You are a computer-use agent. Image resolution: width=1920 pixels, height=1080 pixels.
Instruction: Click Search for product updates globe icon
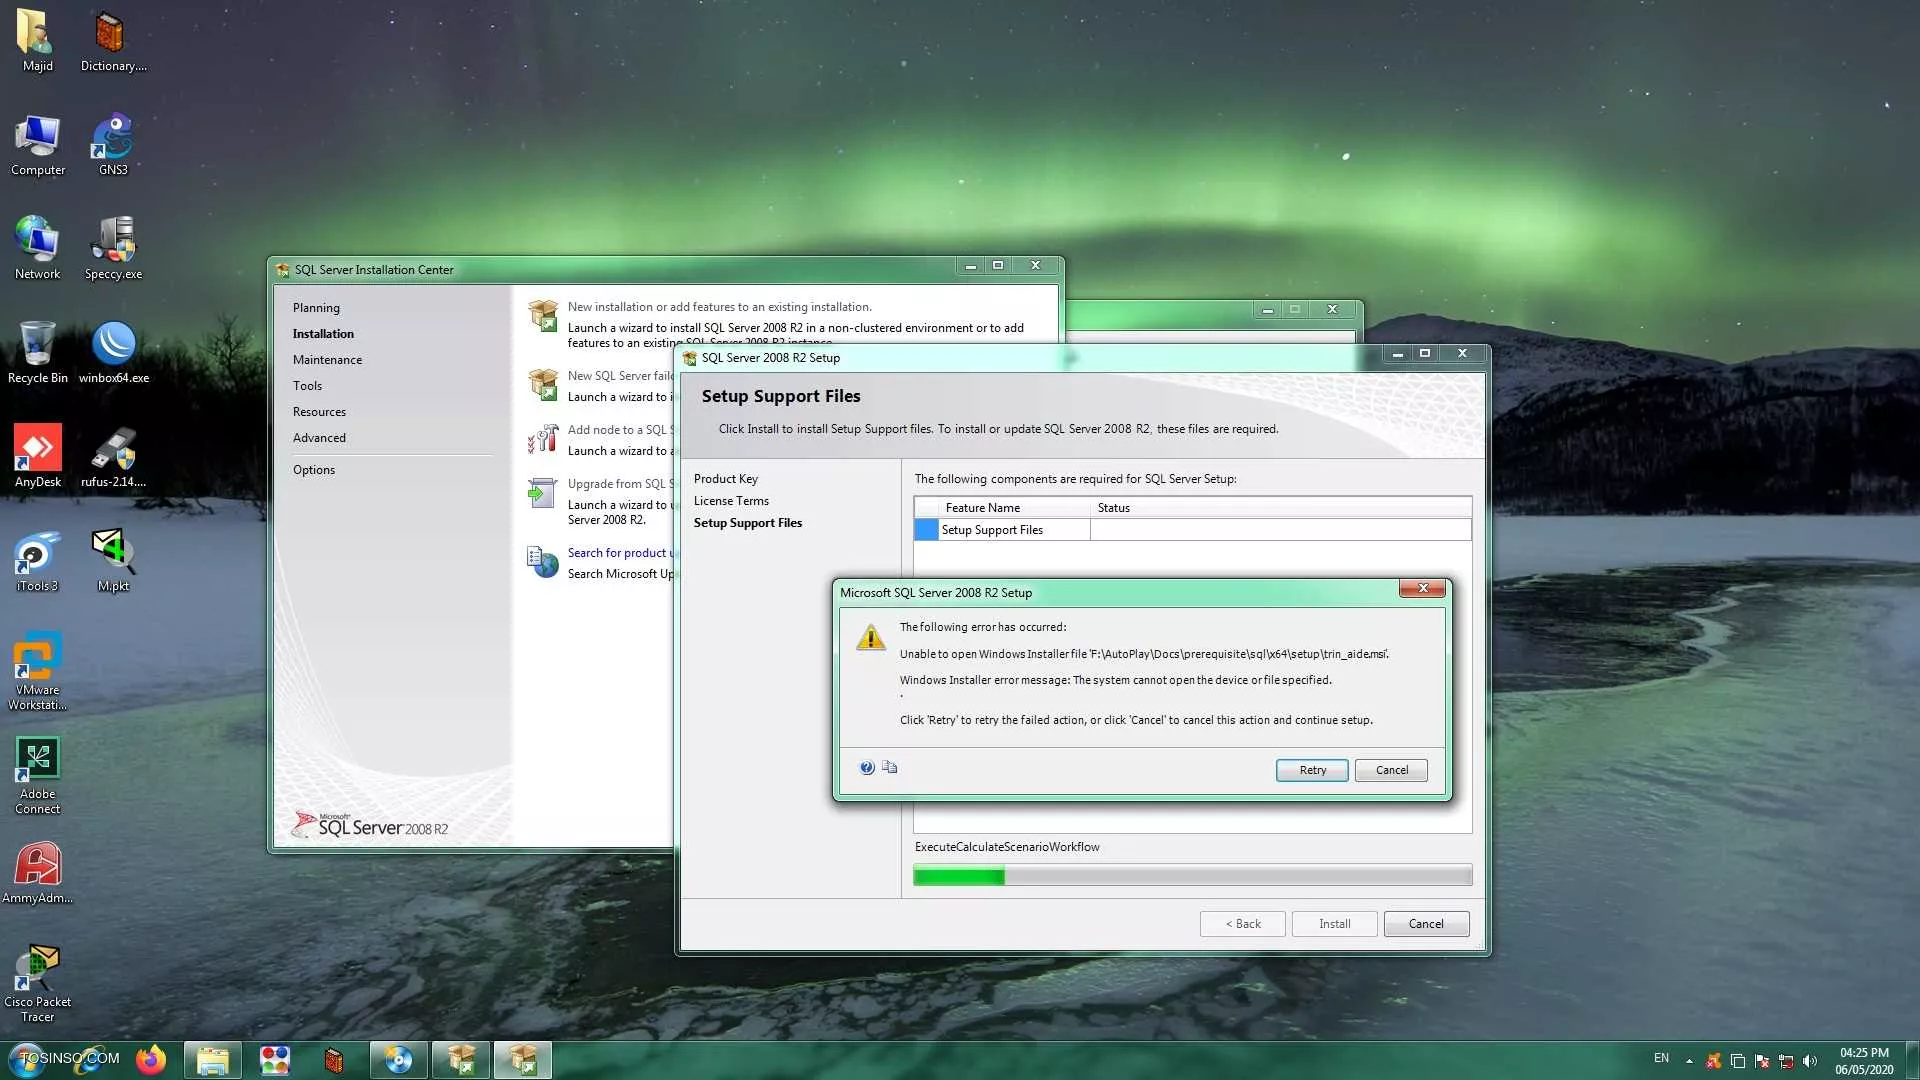pos(543,562)
